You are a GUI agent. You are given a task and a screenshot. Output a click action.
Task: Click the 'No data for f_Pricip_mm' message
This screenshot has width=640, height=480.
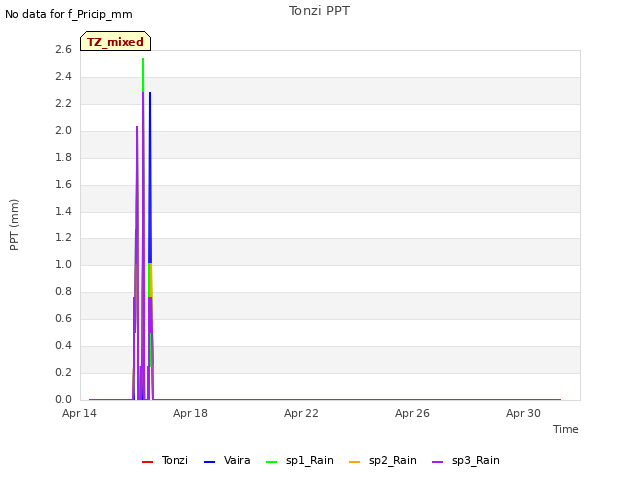(x=69, y=14)
